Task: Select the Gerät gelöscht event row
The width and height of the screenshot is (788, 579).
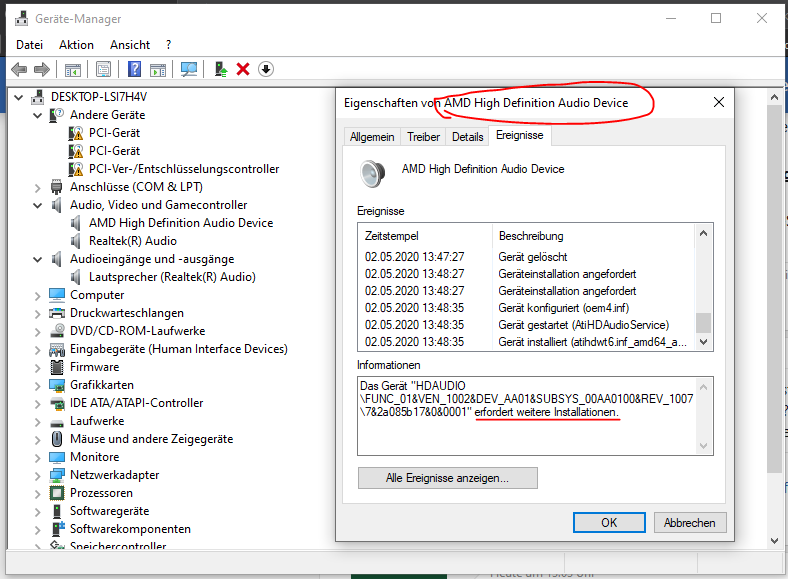Action: pyautogui.click(x=526, y=257)
